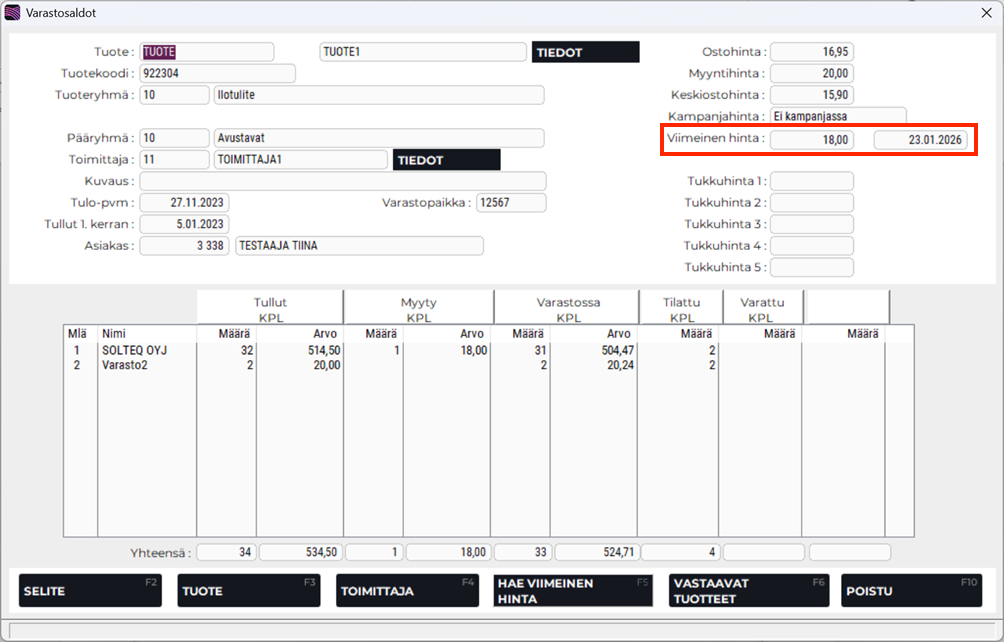Click TIEDOT button next to product name
1004x642 pixels.
[x=585, y=52]
